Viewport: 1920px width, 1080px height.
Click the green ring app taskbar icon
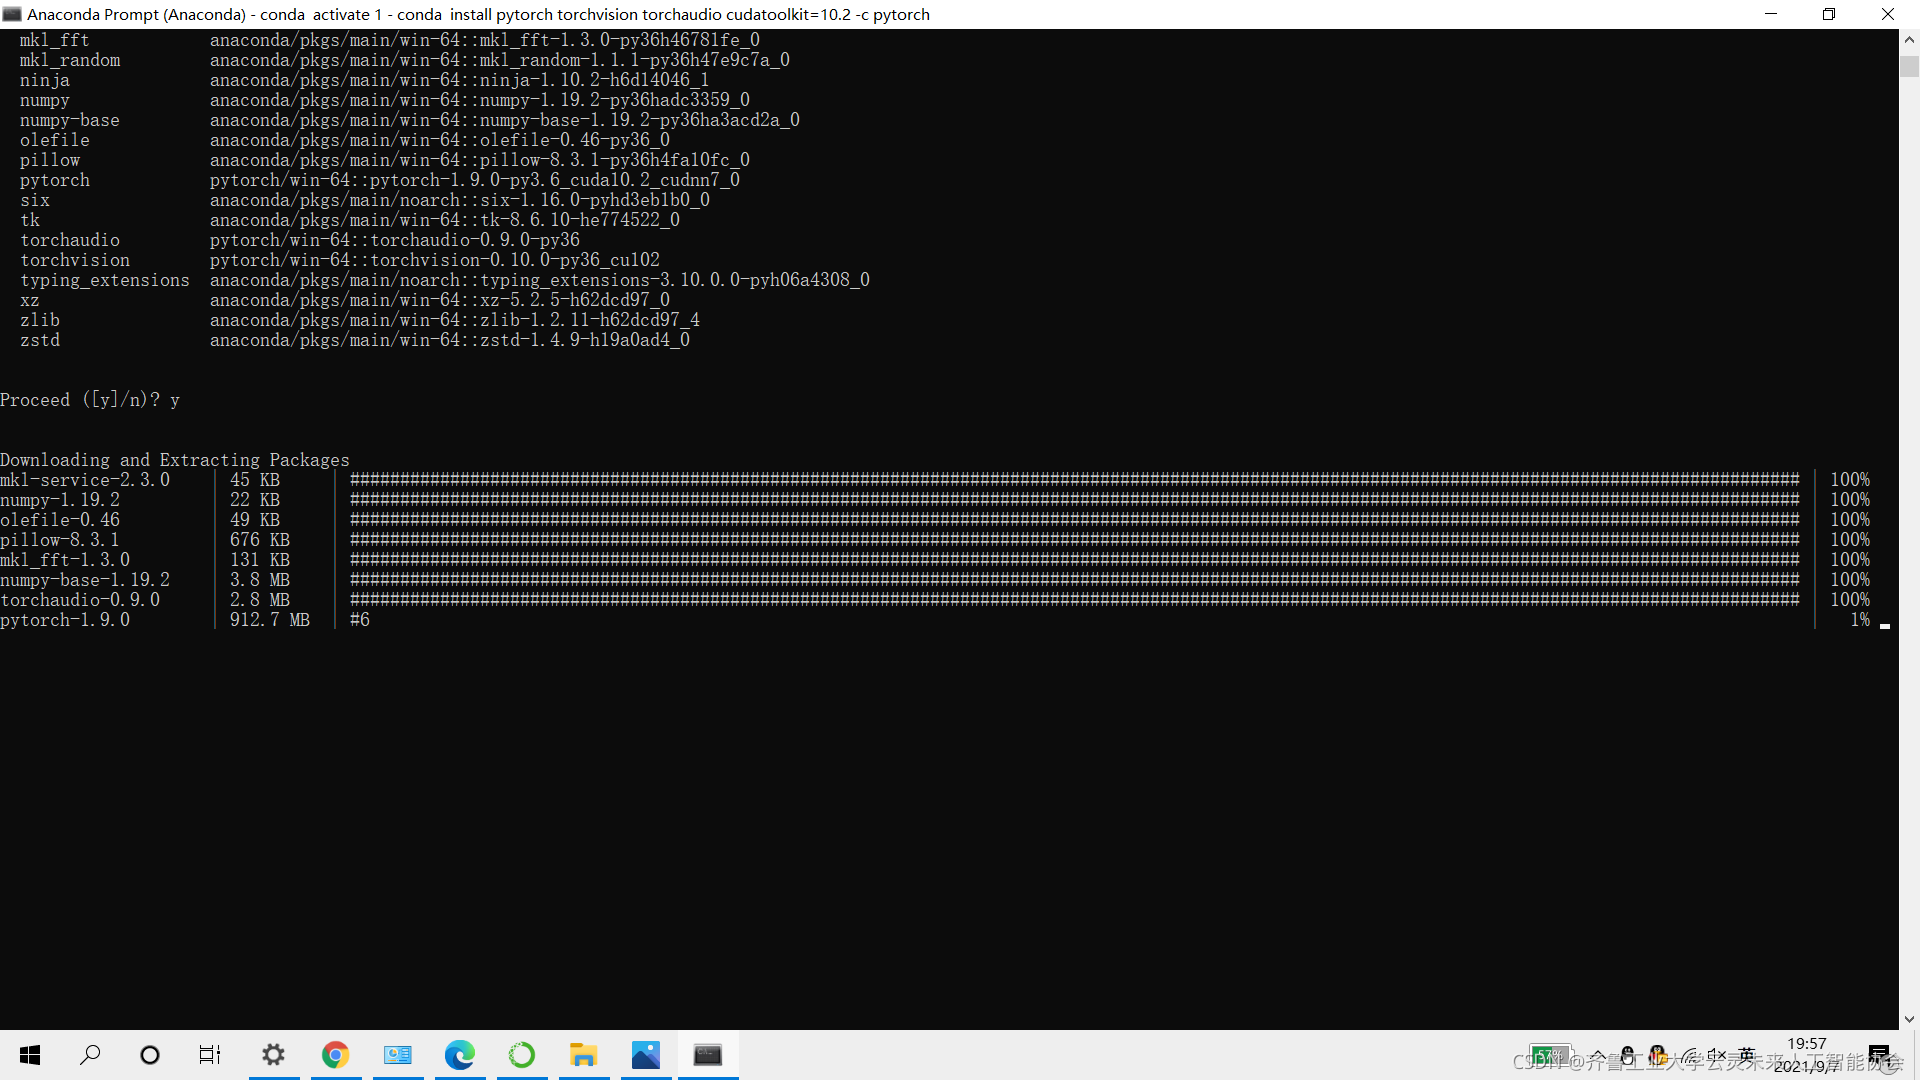coord(521,1055)
